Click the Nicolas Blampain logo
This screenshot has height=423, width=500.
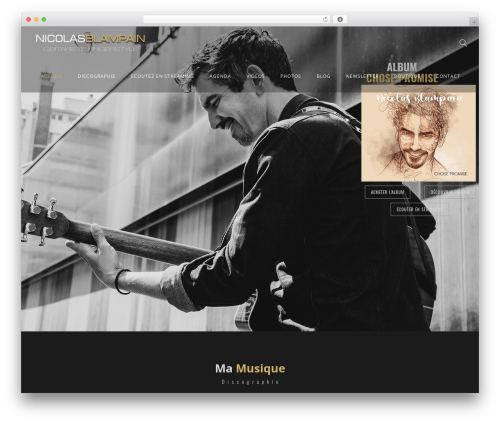pyautogui.click(x=90, y=43)
